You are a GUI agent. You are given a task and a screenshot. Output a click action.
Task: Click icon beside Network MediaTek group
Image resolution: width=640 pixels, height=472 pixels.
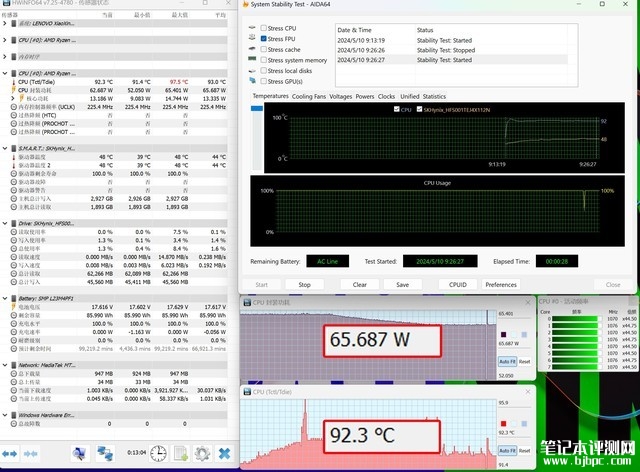pyautogui.click(x=14, y=365)
